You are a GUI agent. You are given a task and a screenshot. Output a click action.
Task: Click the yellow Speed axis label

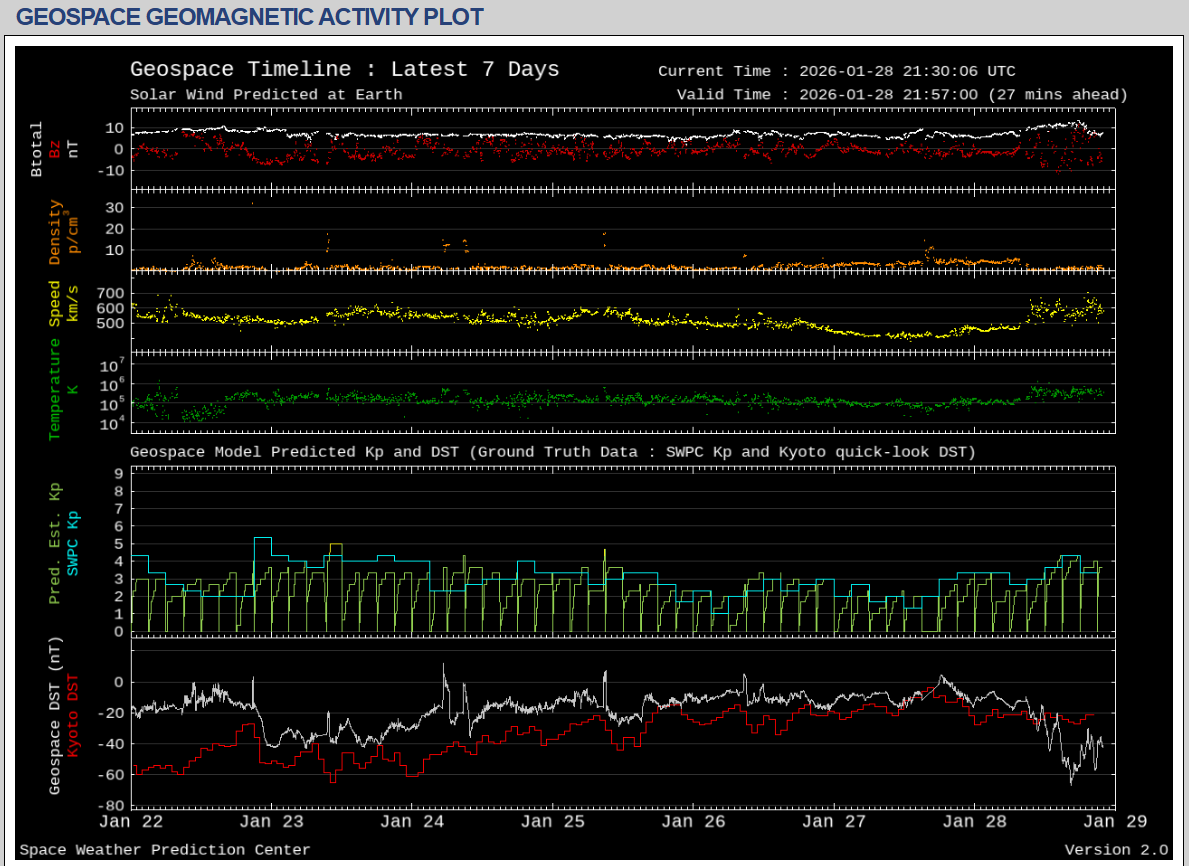click(x=55, y=303)
